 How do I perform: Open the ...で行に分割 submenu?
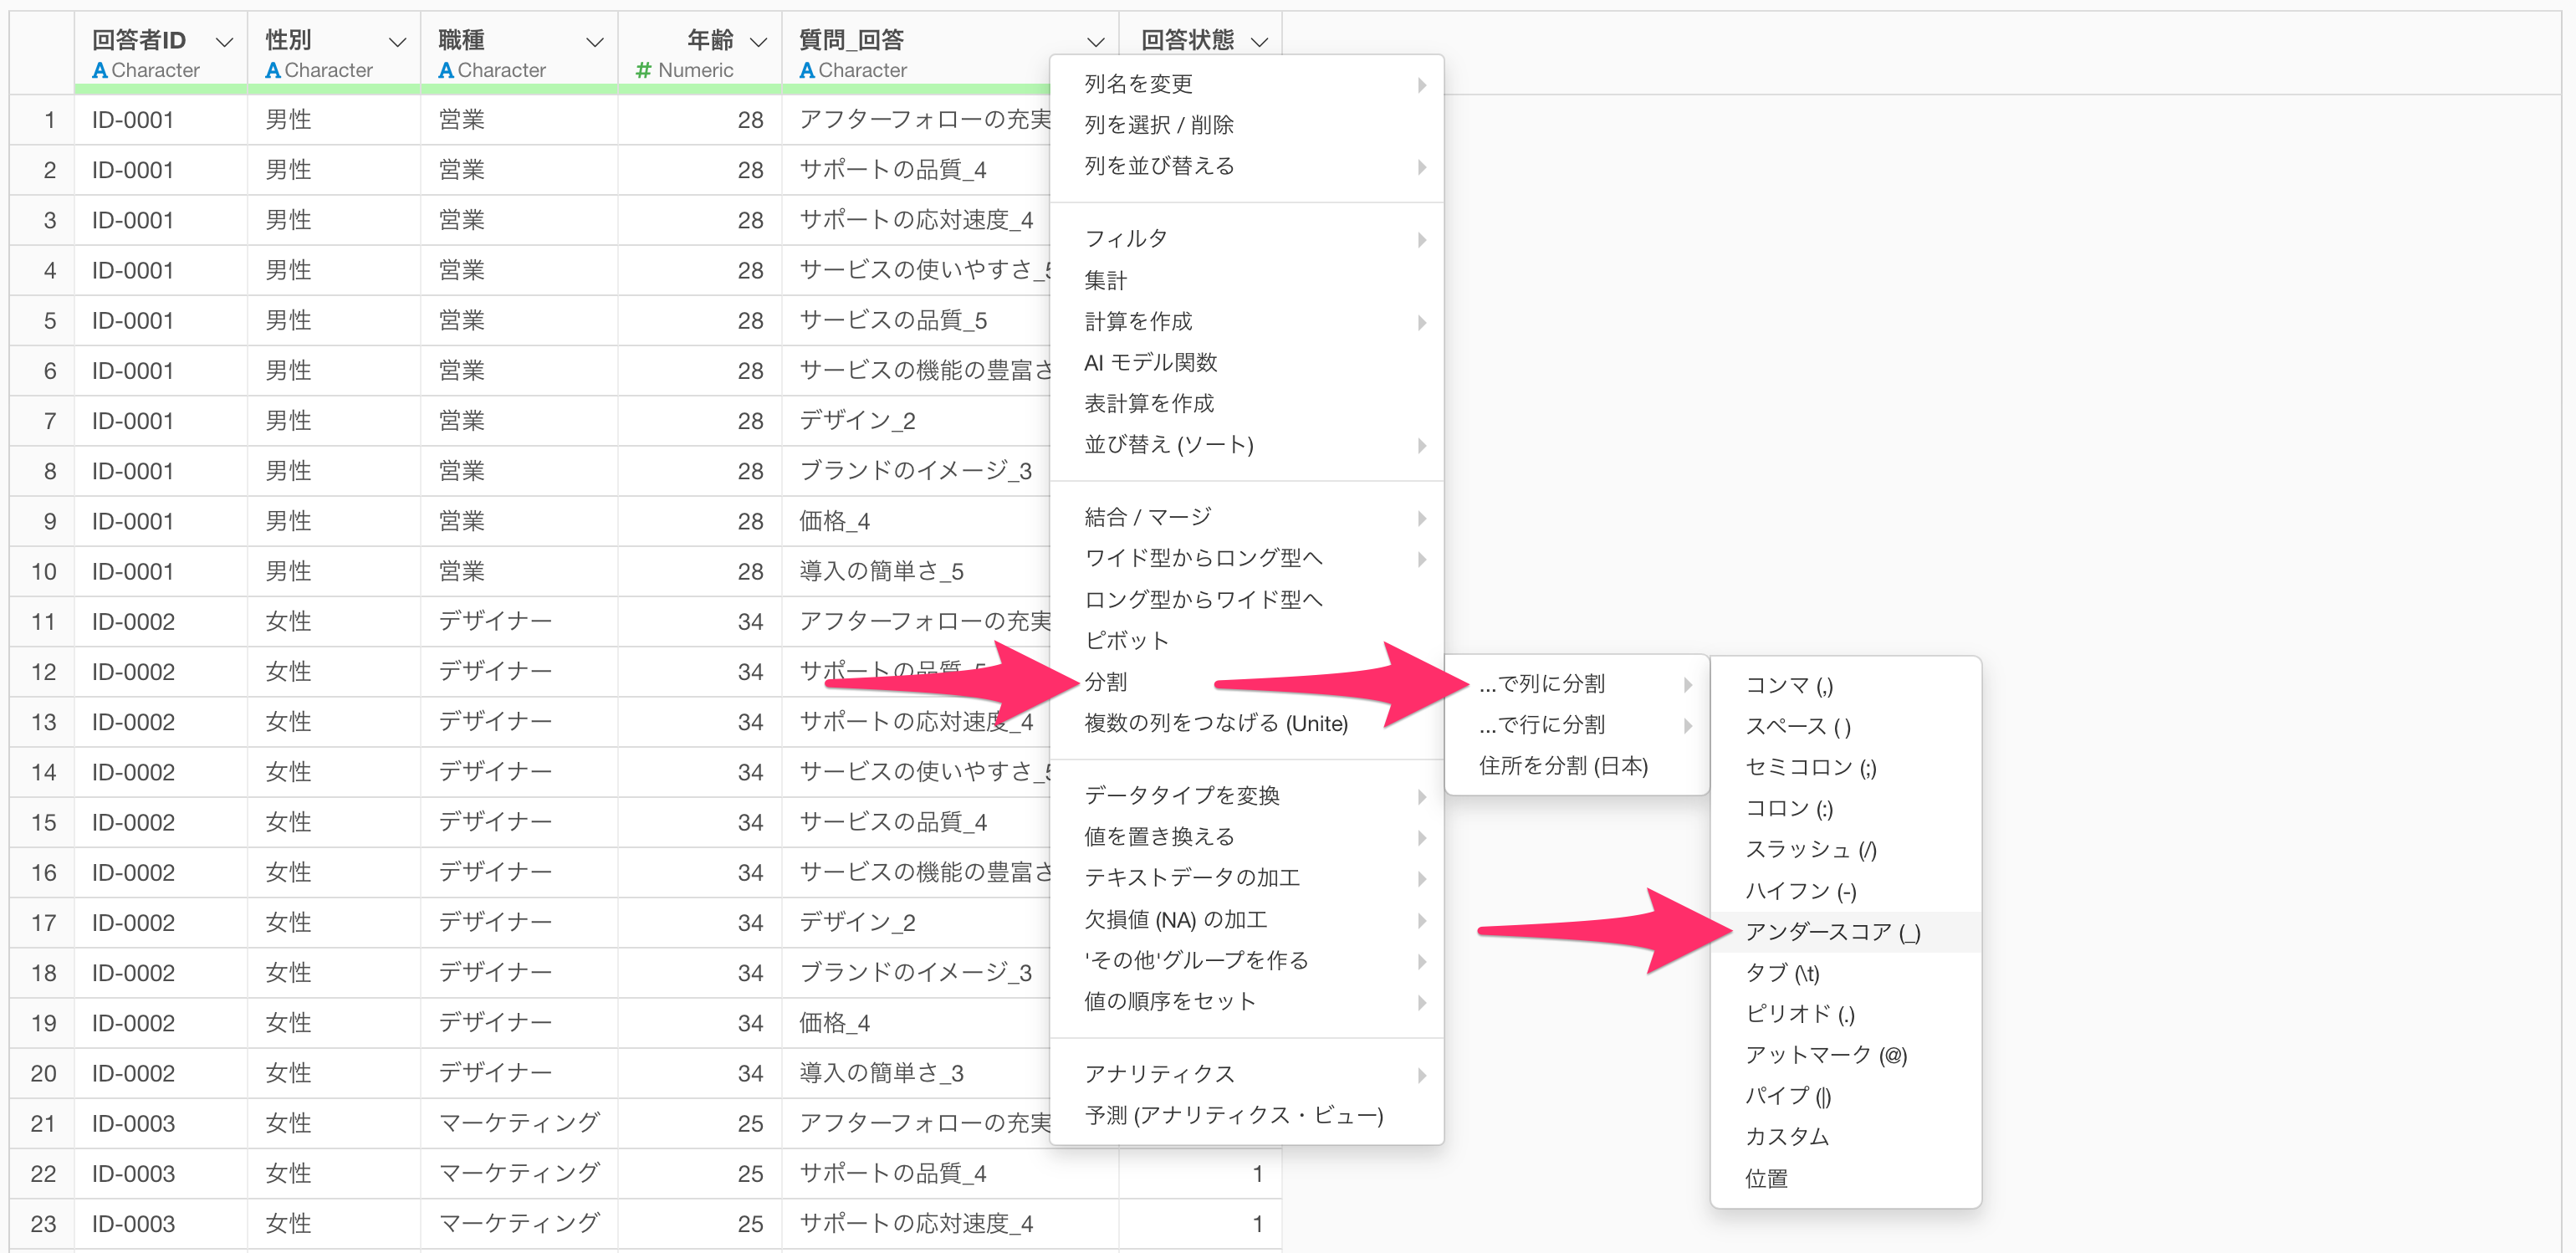[x=1541, y=725]
